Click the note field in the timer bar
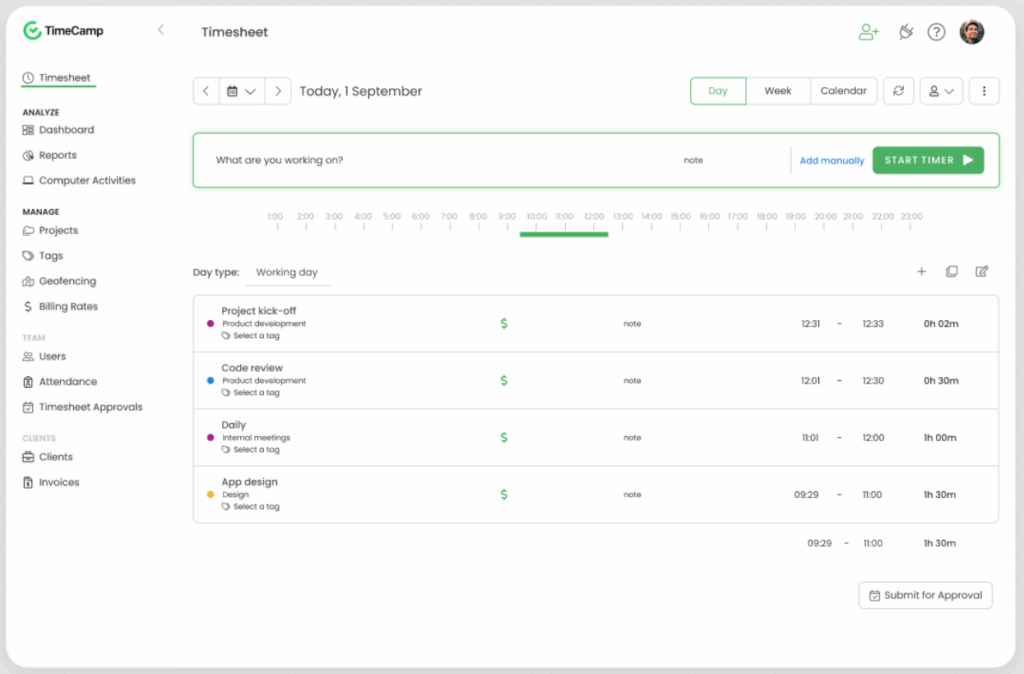The image size is (1024, 674). [694, 160]
